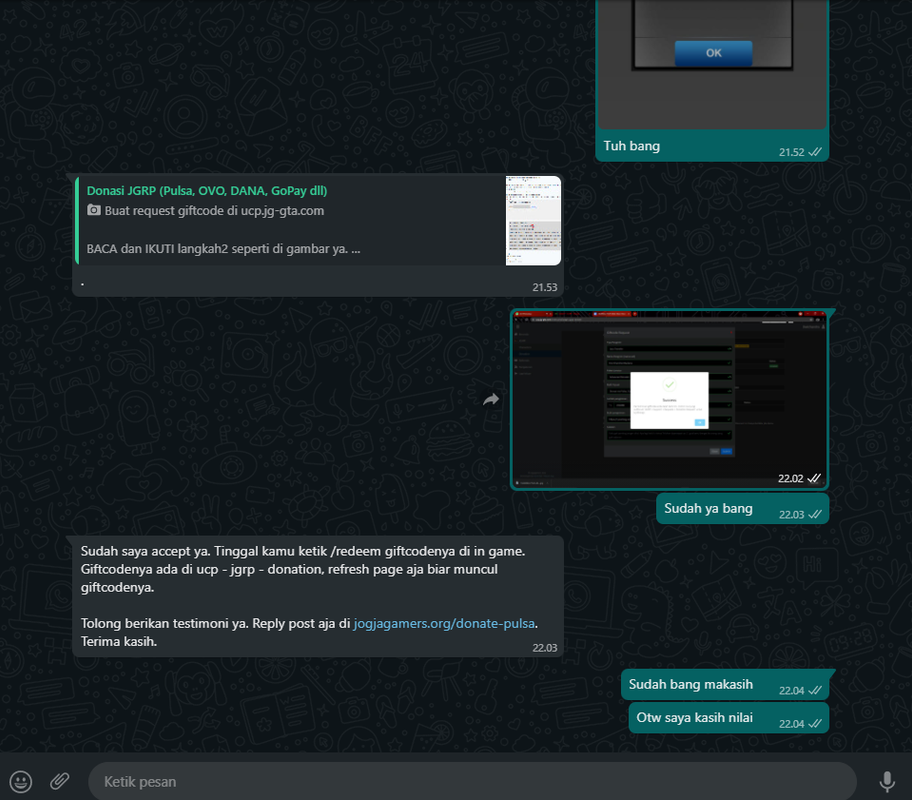This screenshot has width=912, height=800.
Task: Click "Tolong berikan testimoni ya" text
Action: 165,624
